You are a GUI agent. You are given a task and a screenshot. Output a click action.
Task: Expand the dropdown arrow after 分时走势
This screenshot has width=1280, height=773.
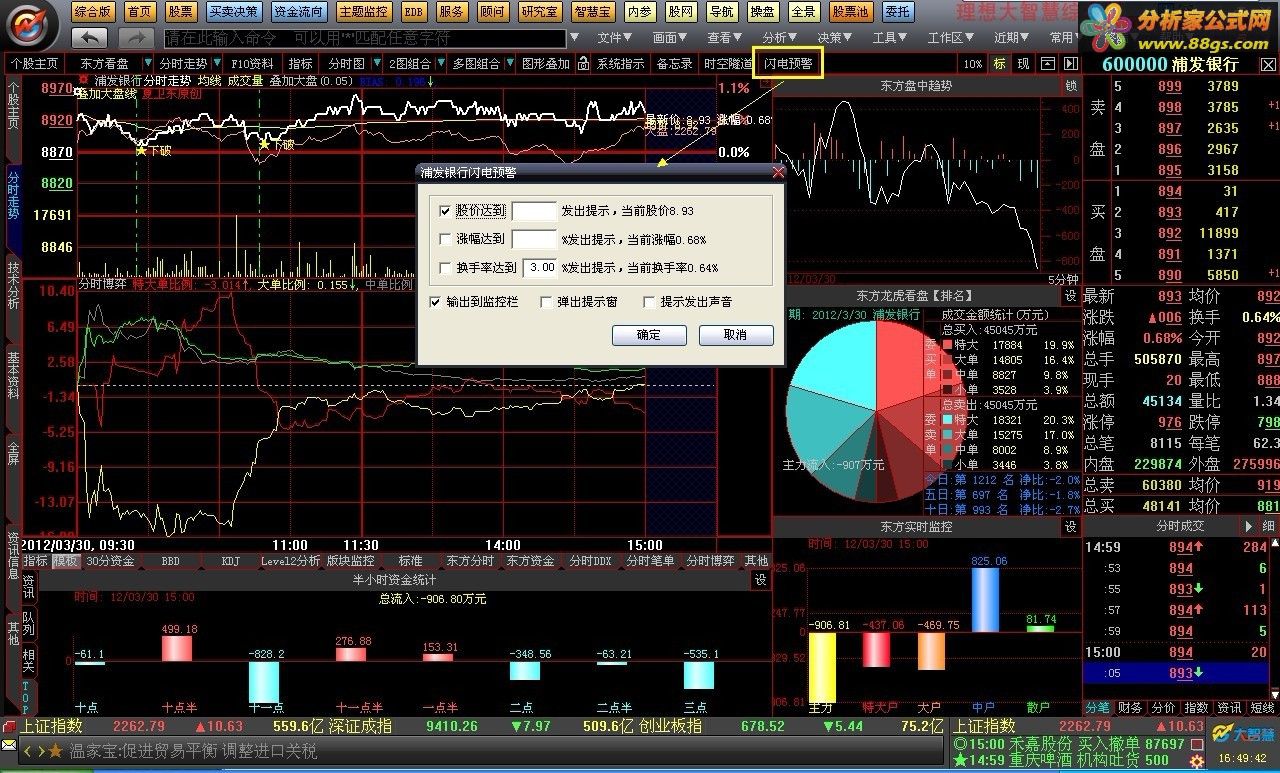pos(219,64)
